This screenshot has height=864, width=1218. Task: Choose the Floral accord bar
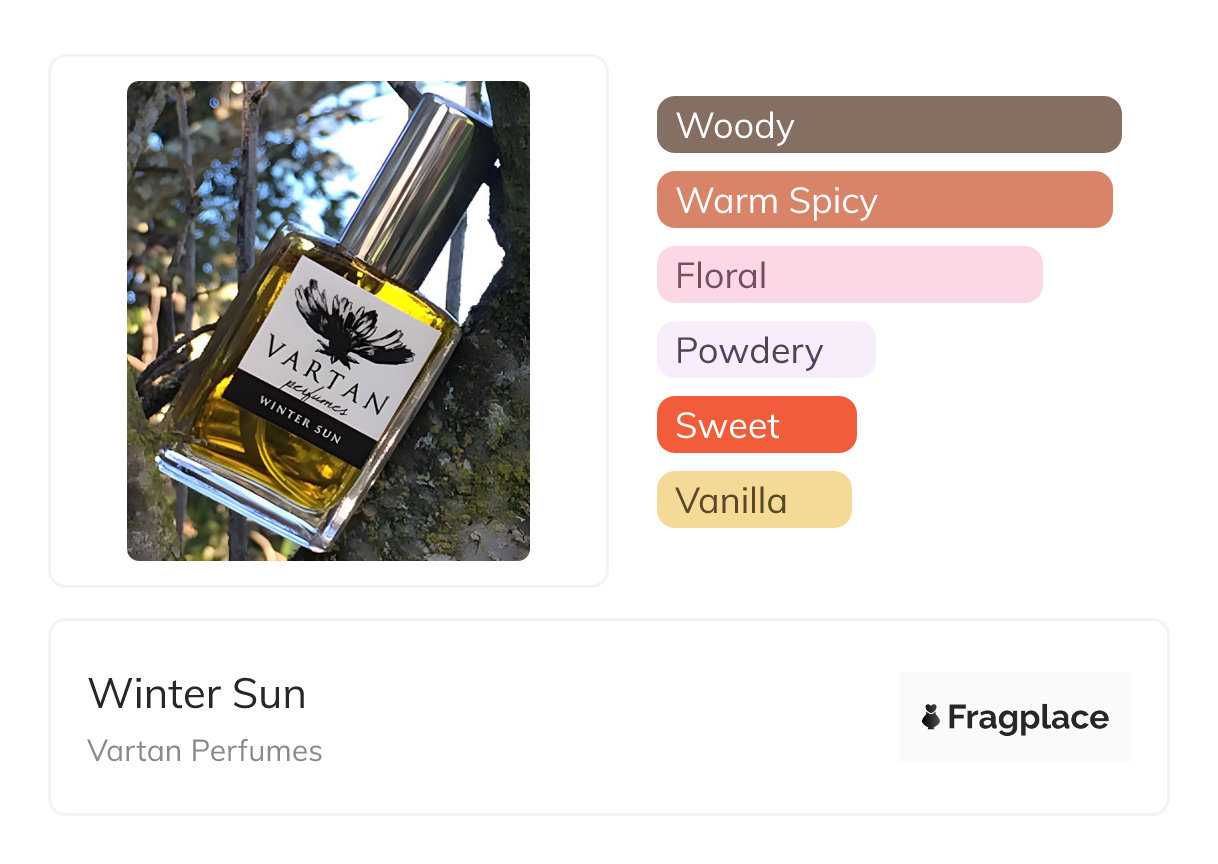coord(849,275)
